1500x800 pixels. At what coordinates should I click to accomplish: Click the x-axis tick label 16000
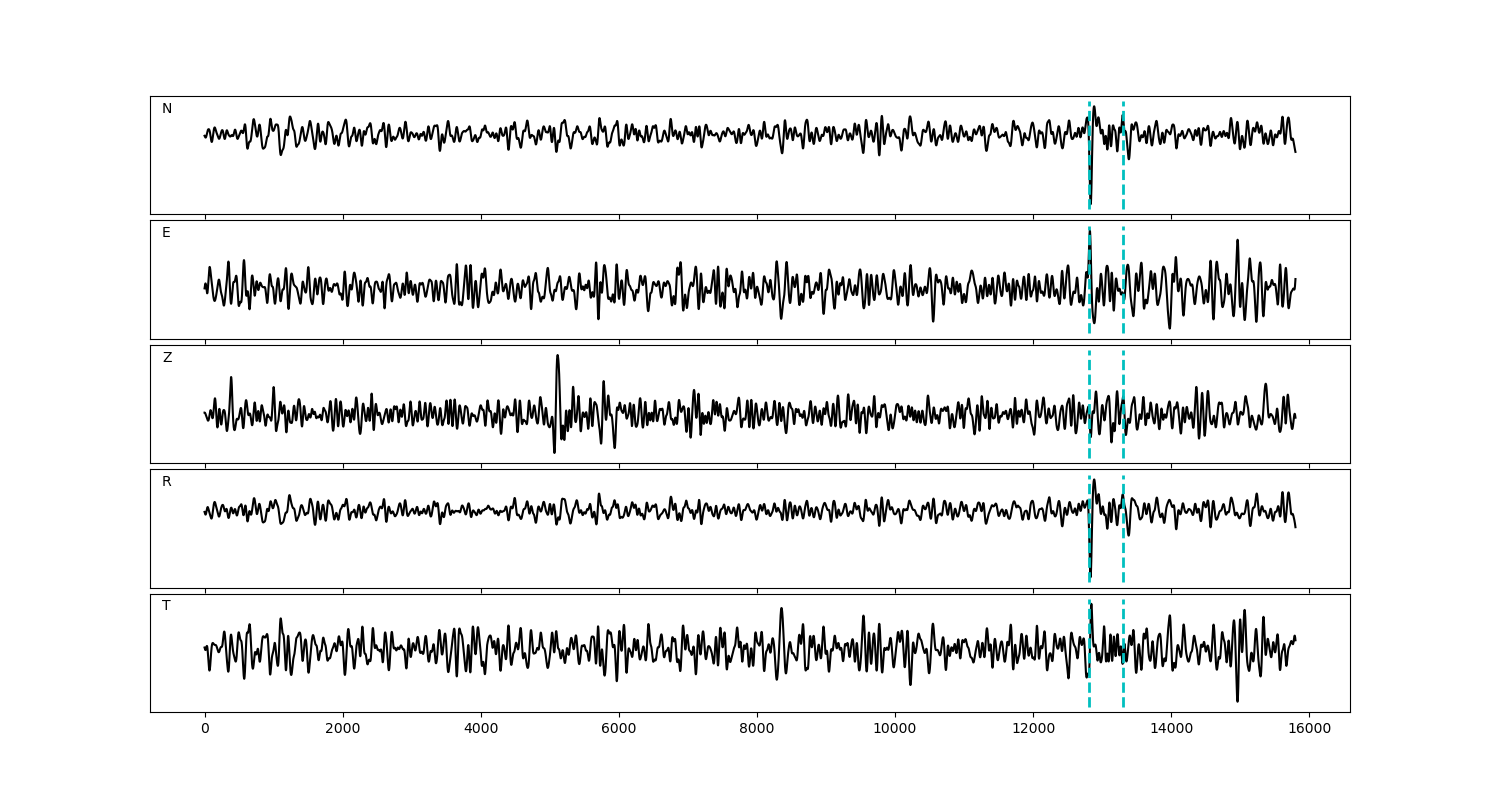tap(1309, 729)
